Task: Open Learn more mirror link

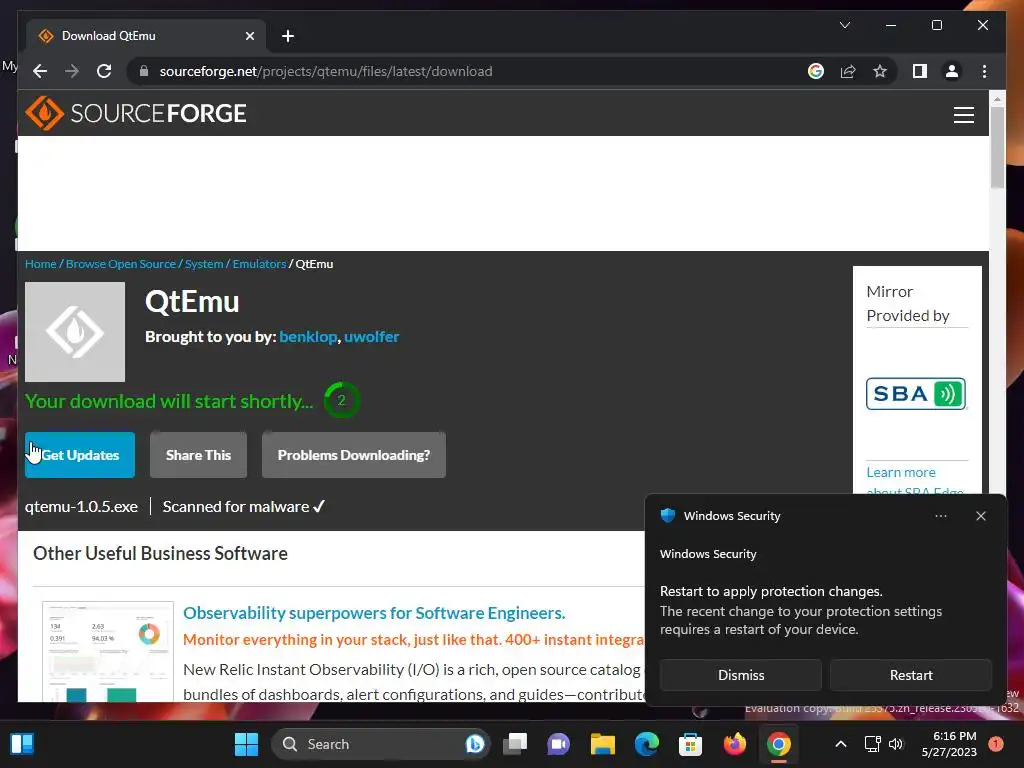Action: 901,472
